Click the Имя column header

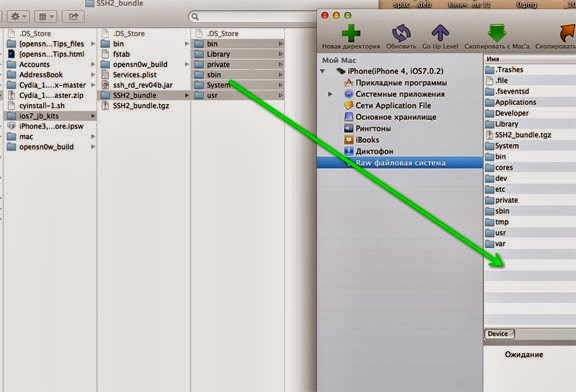tap(492, 59)
